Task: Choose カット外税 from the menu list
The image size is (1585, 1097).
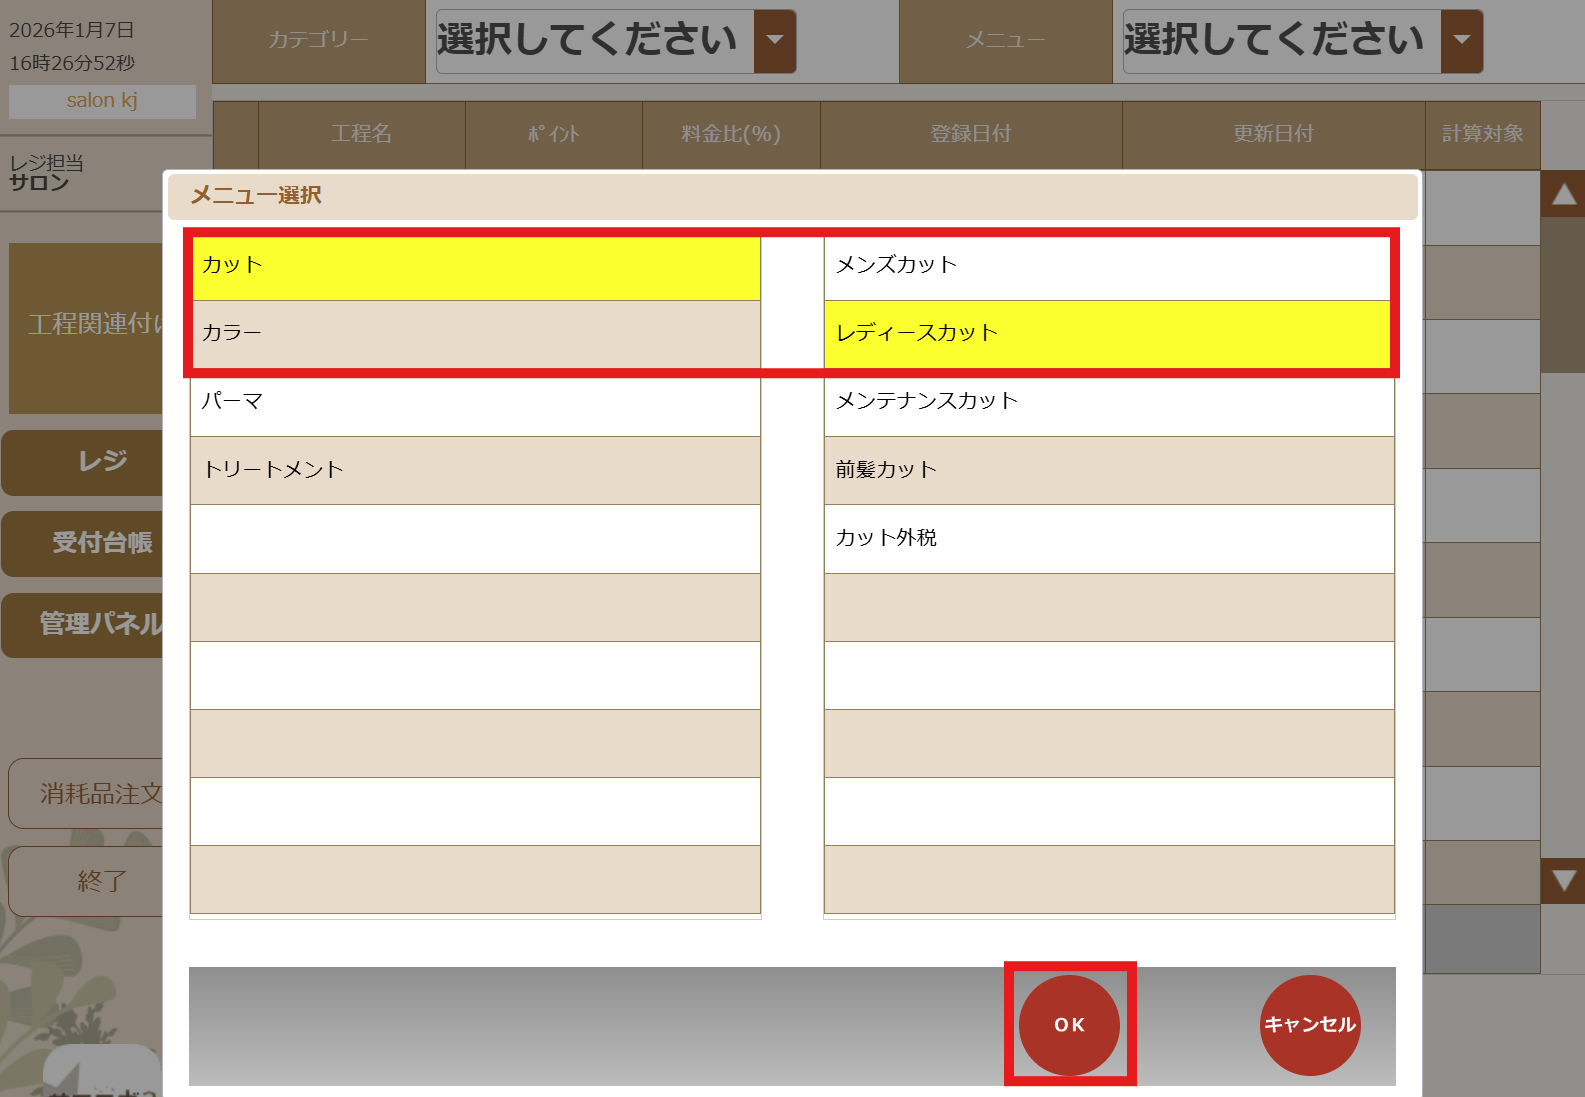Action: click(1108, 538)
